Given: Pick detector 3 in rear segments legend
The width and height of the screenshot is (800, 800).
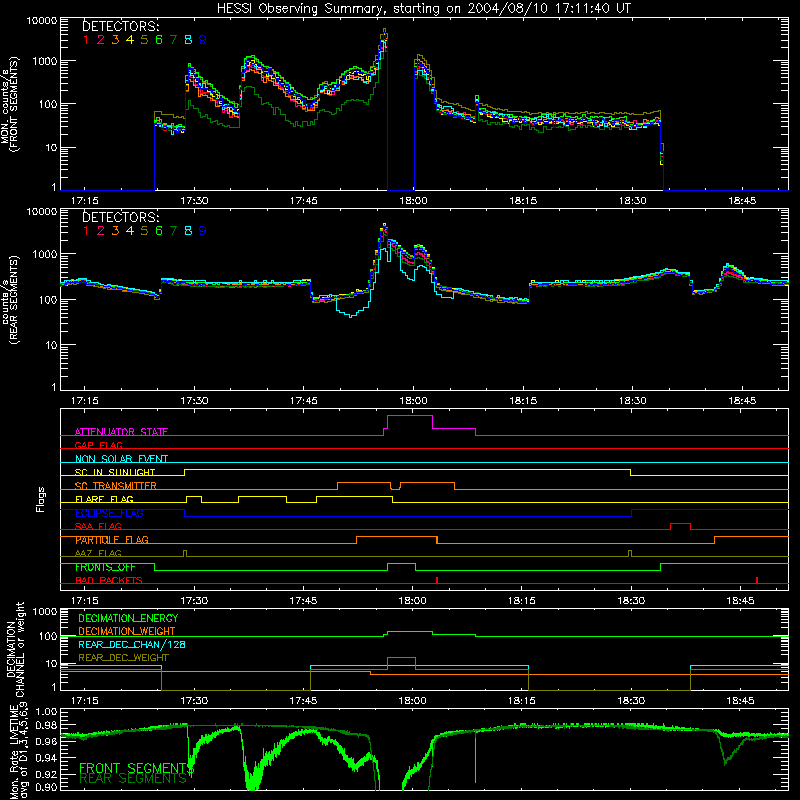Looking at the screenshot, I should coord(115,231).
